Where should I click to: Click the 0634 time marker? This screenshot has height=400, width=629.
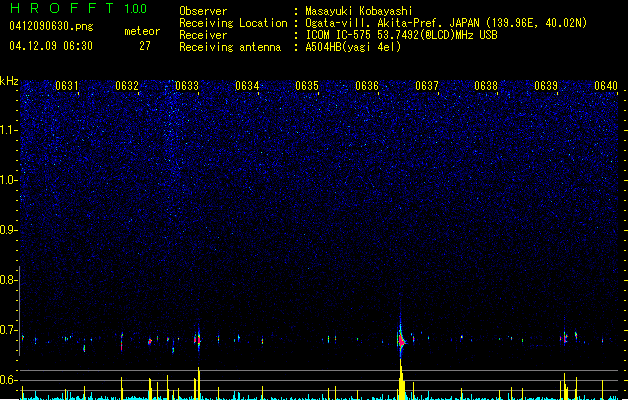[x=247, y=86]
